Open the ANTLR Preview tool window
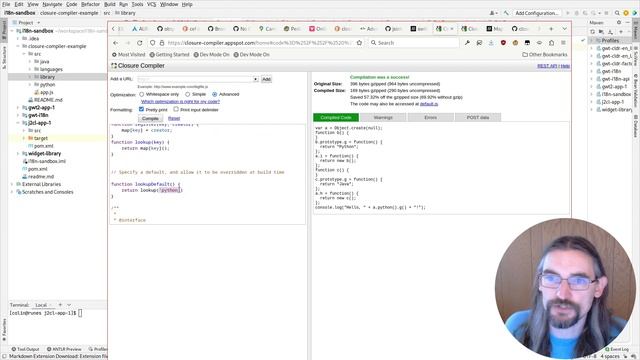The image size is (640, 360). (64, 349)
